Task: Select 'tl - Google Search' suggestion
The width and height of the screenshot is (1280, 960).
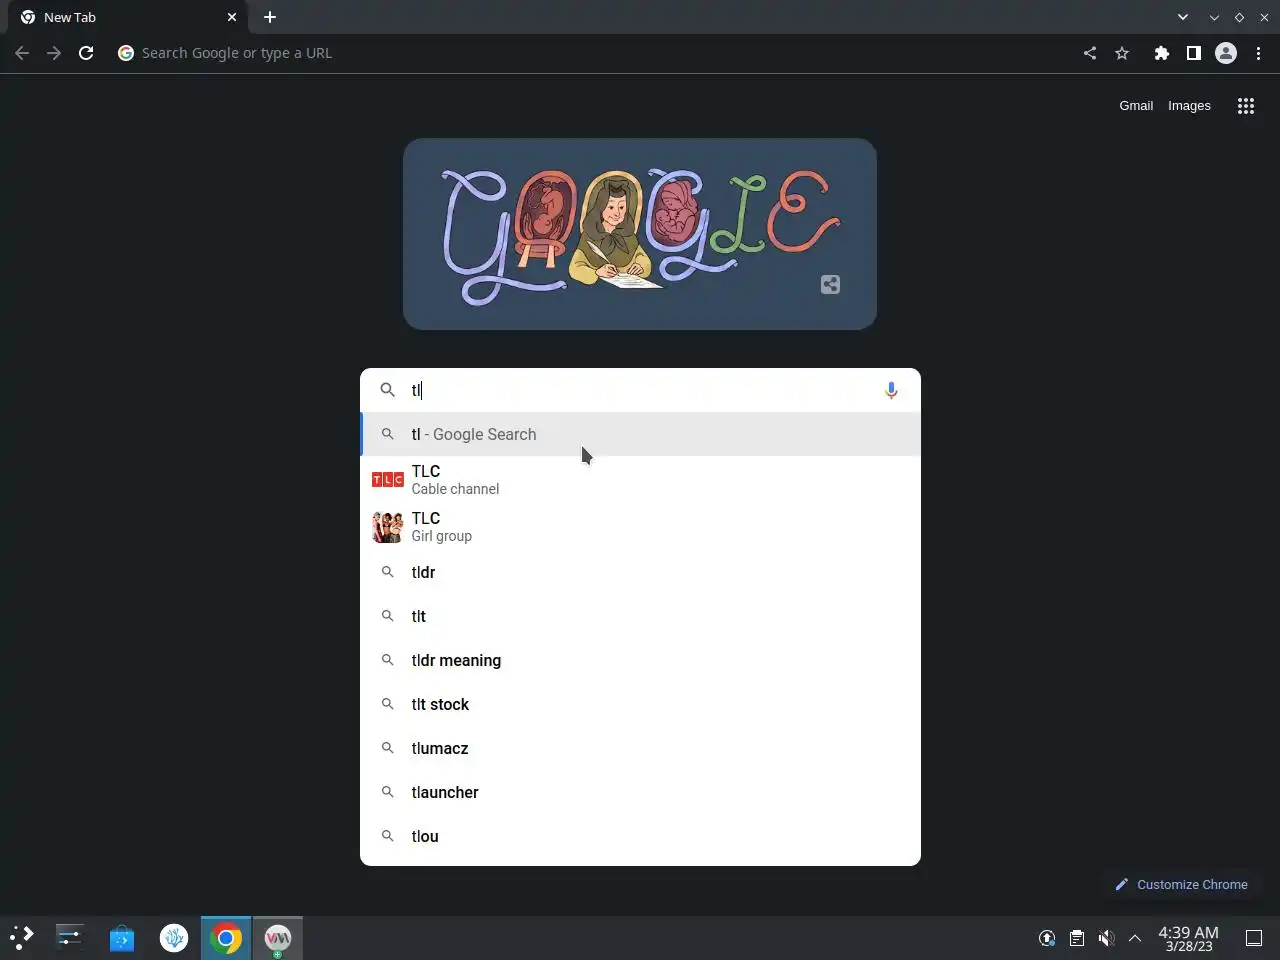Action: tap(640, 434)
